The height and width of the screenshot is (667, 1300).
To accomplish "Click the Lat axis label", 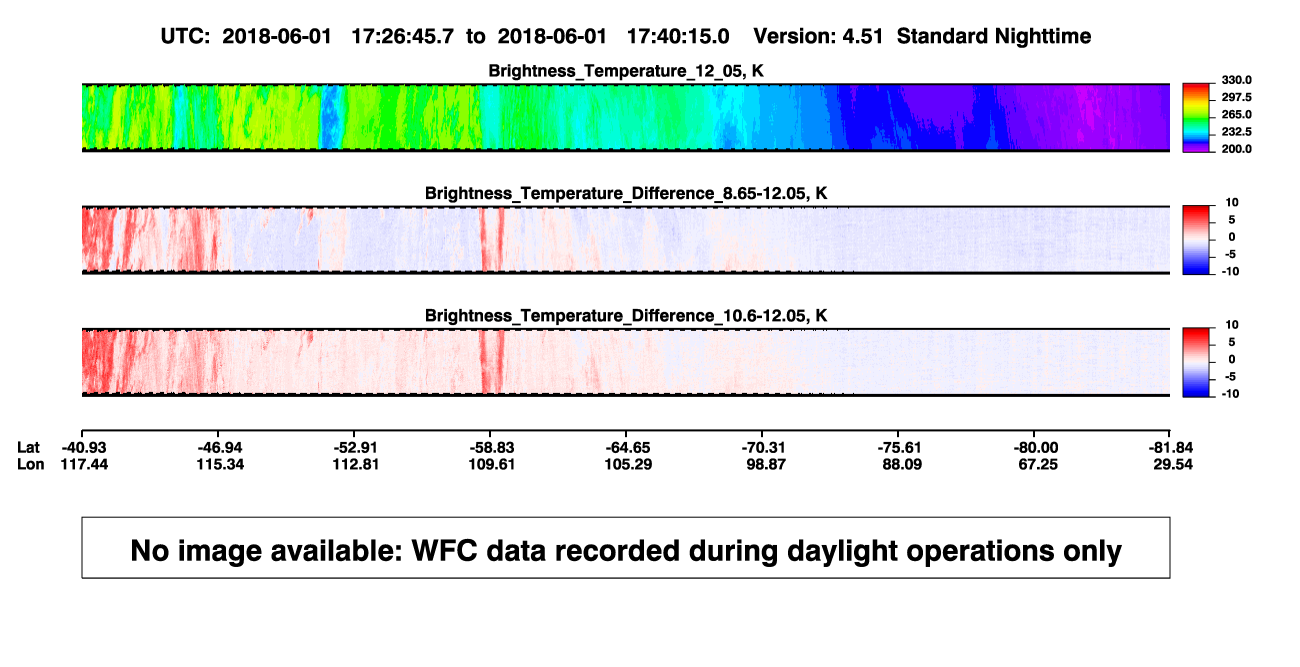I will click(x=29, y=447).
